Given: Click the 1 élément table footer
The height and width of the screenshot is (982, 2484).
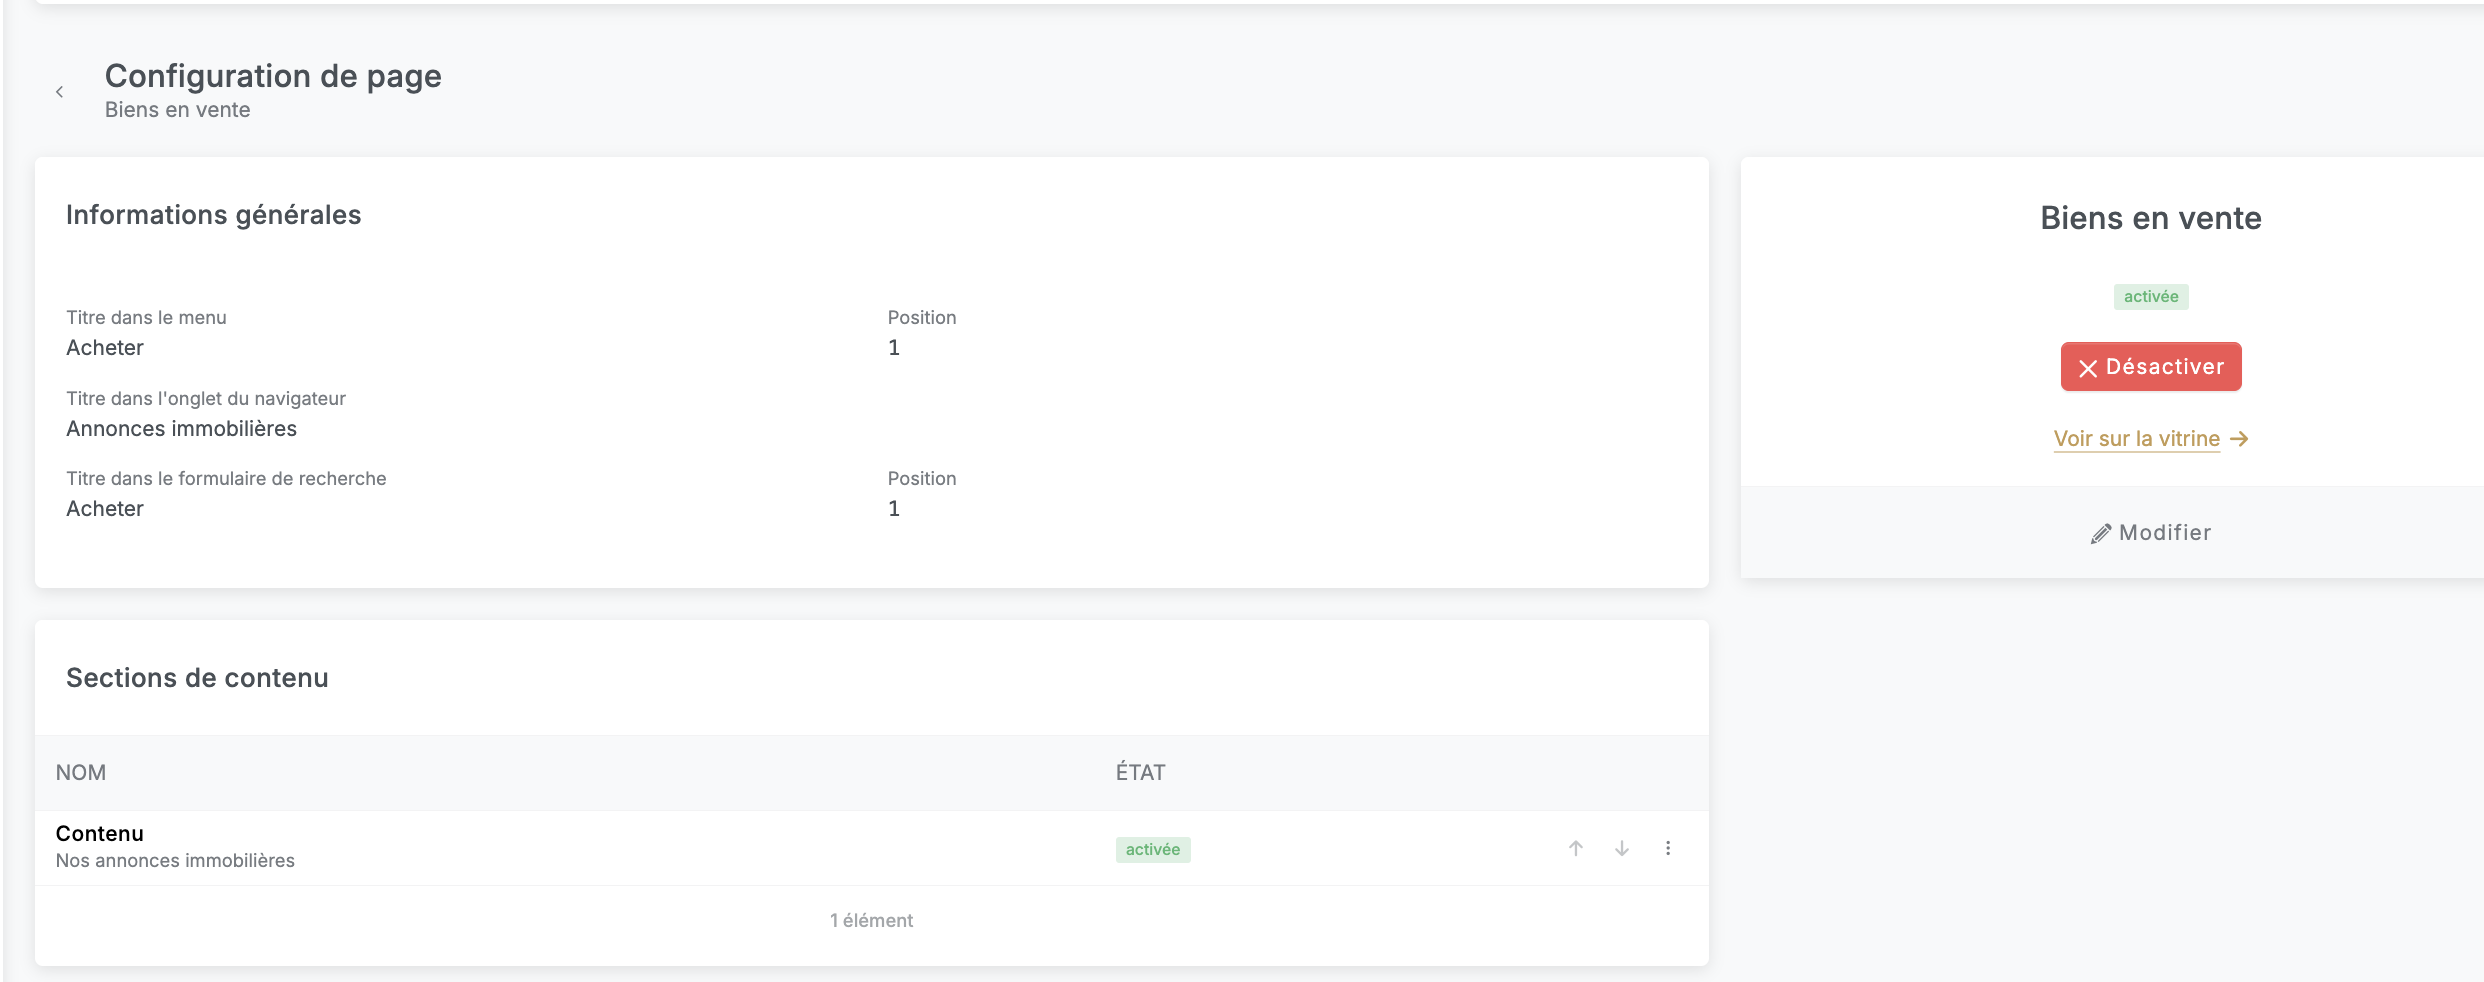Looking at the screenshot, I should coord(871,921).
